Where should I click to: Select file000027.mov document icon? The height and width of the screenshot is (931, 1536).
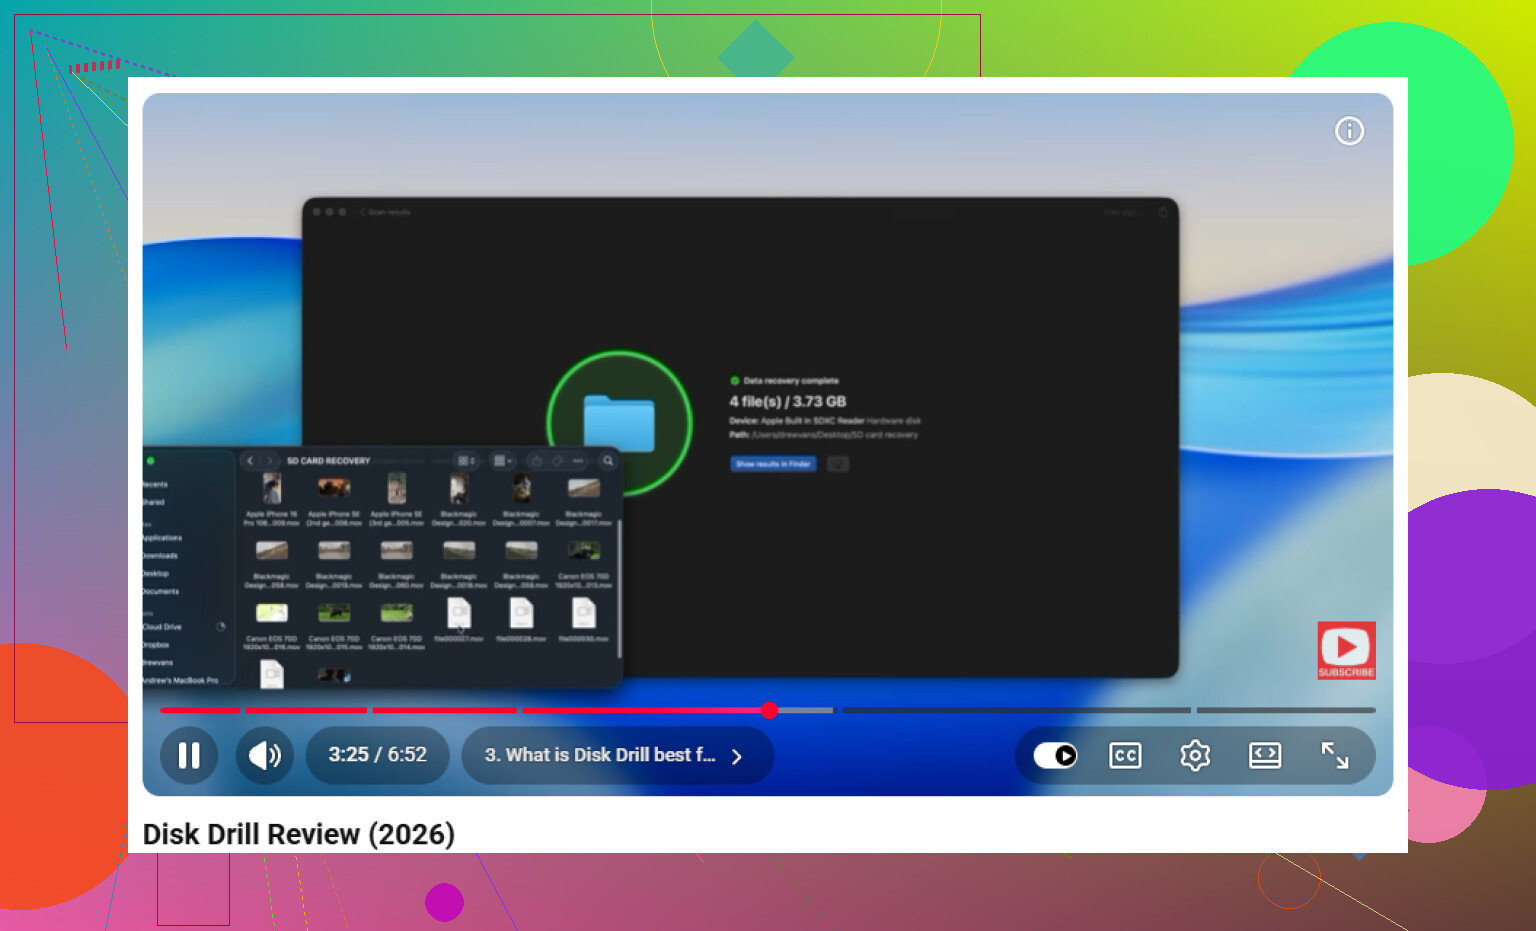click(x=459, y=613)
